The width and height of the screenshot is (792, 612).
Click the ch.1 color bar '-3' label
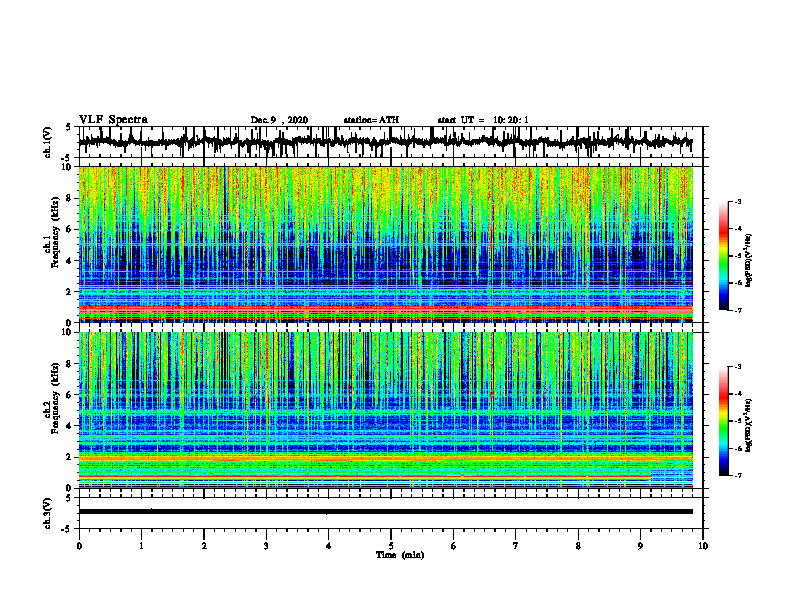(x=737, y=201)
